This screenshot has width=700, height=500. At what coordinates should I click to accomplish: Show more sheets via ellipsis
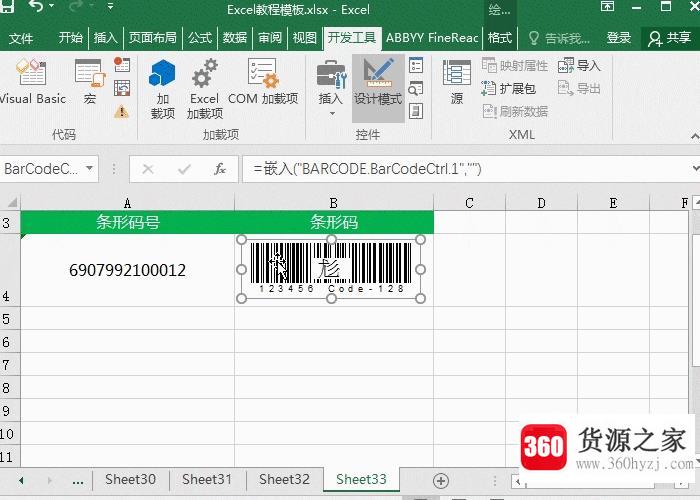tap(78, 481)
